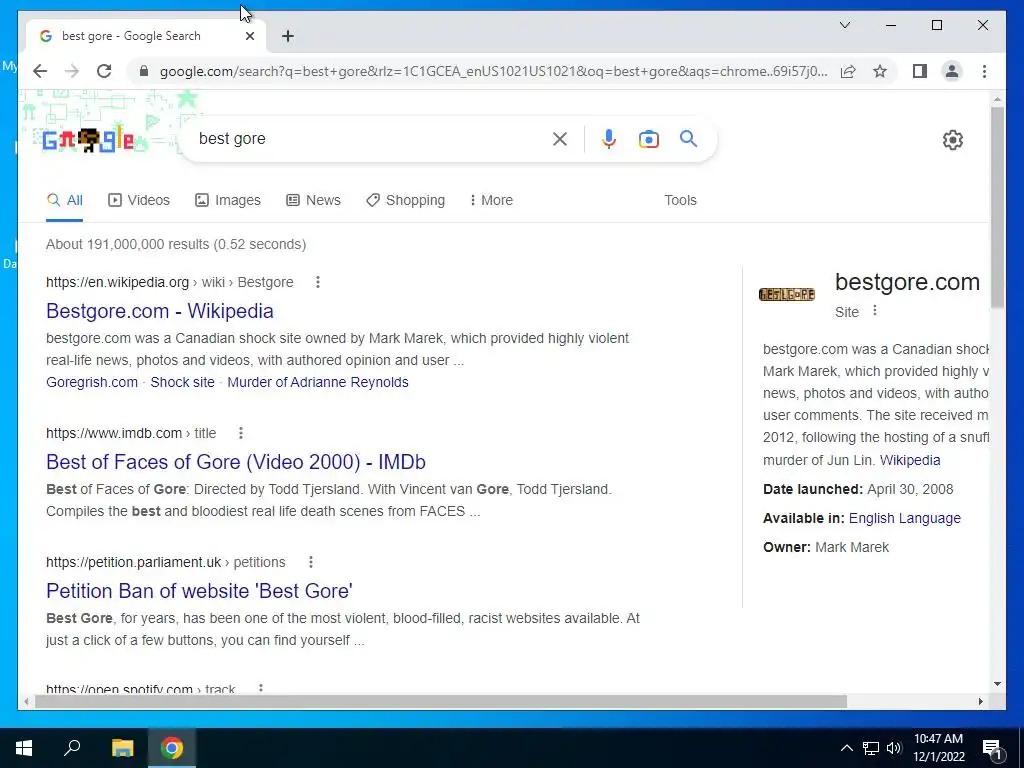This screenshot has width=1024, height=768.
Task: Click the browser forward arrow
Action: (x=72, y=71)
